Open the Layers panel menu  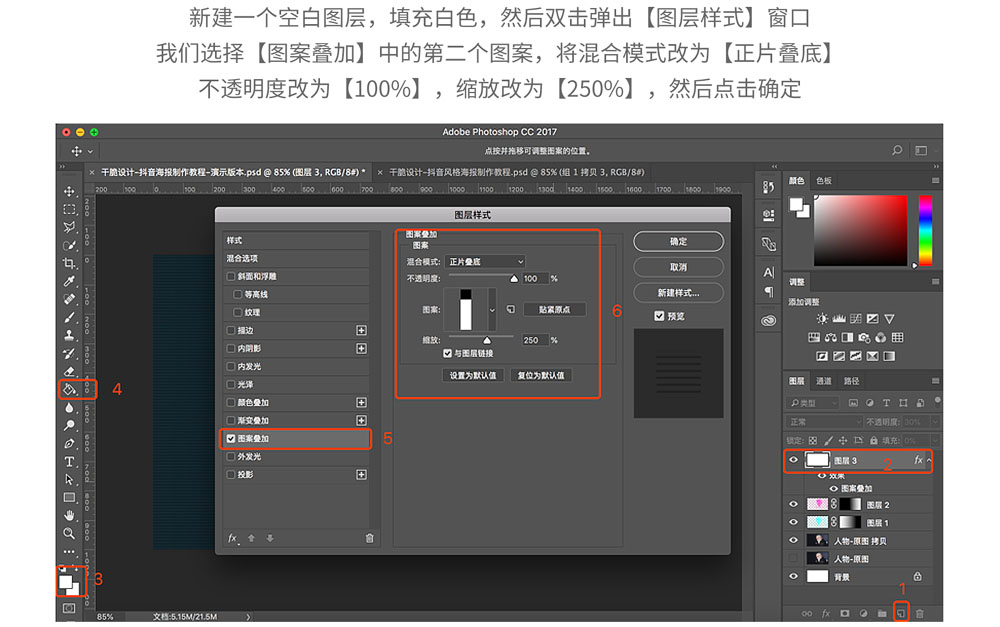(x=935, y=381)
